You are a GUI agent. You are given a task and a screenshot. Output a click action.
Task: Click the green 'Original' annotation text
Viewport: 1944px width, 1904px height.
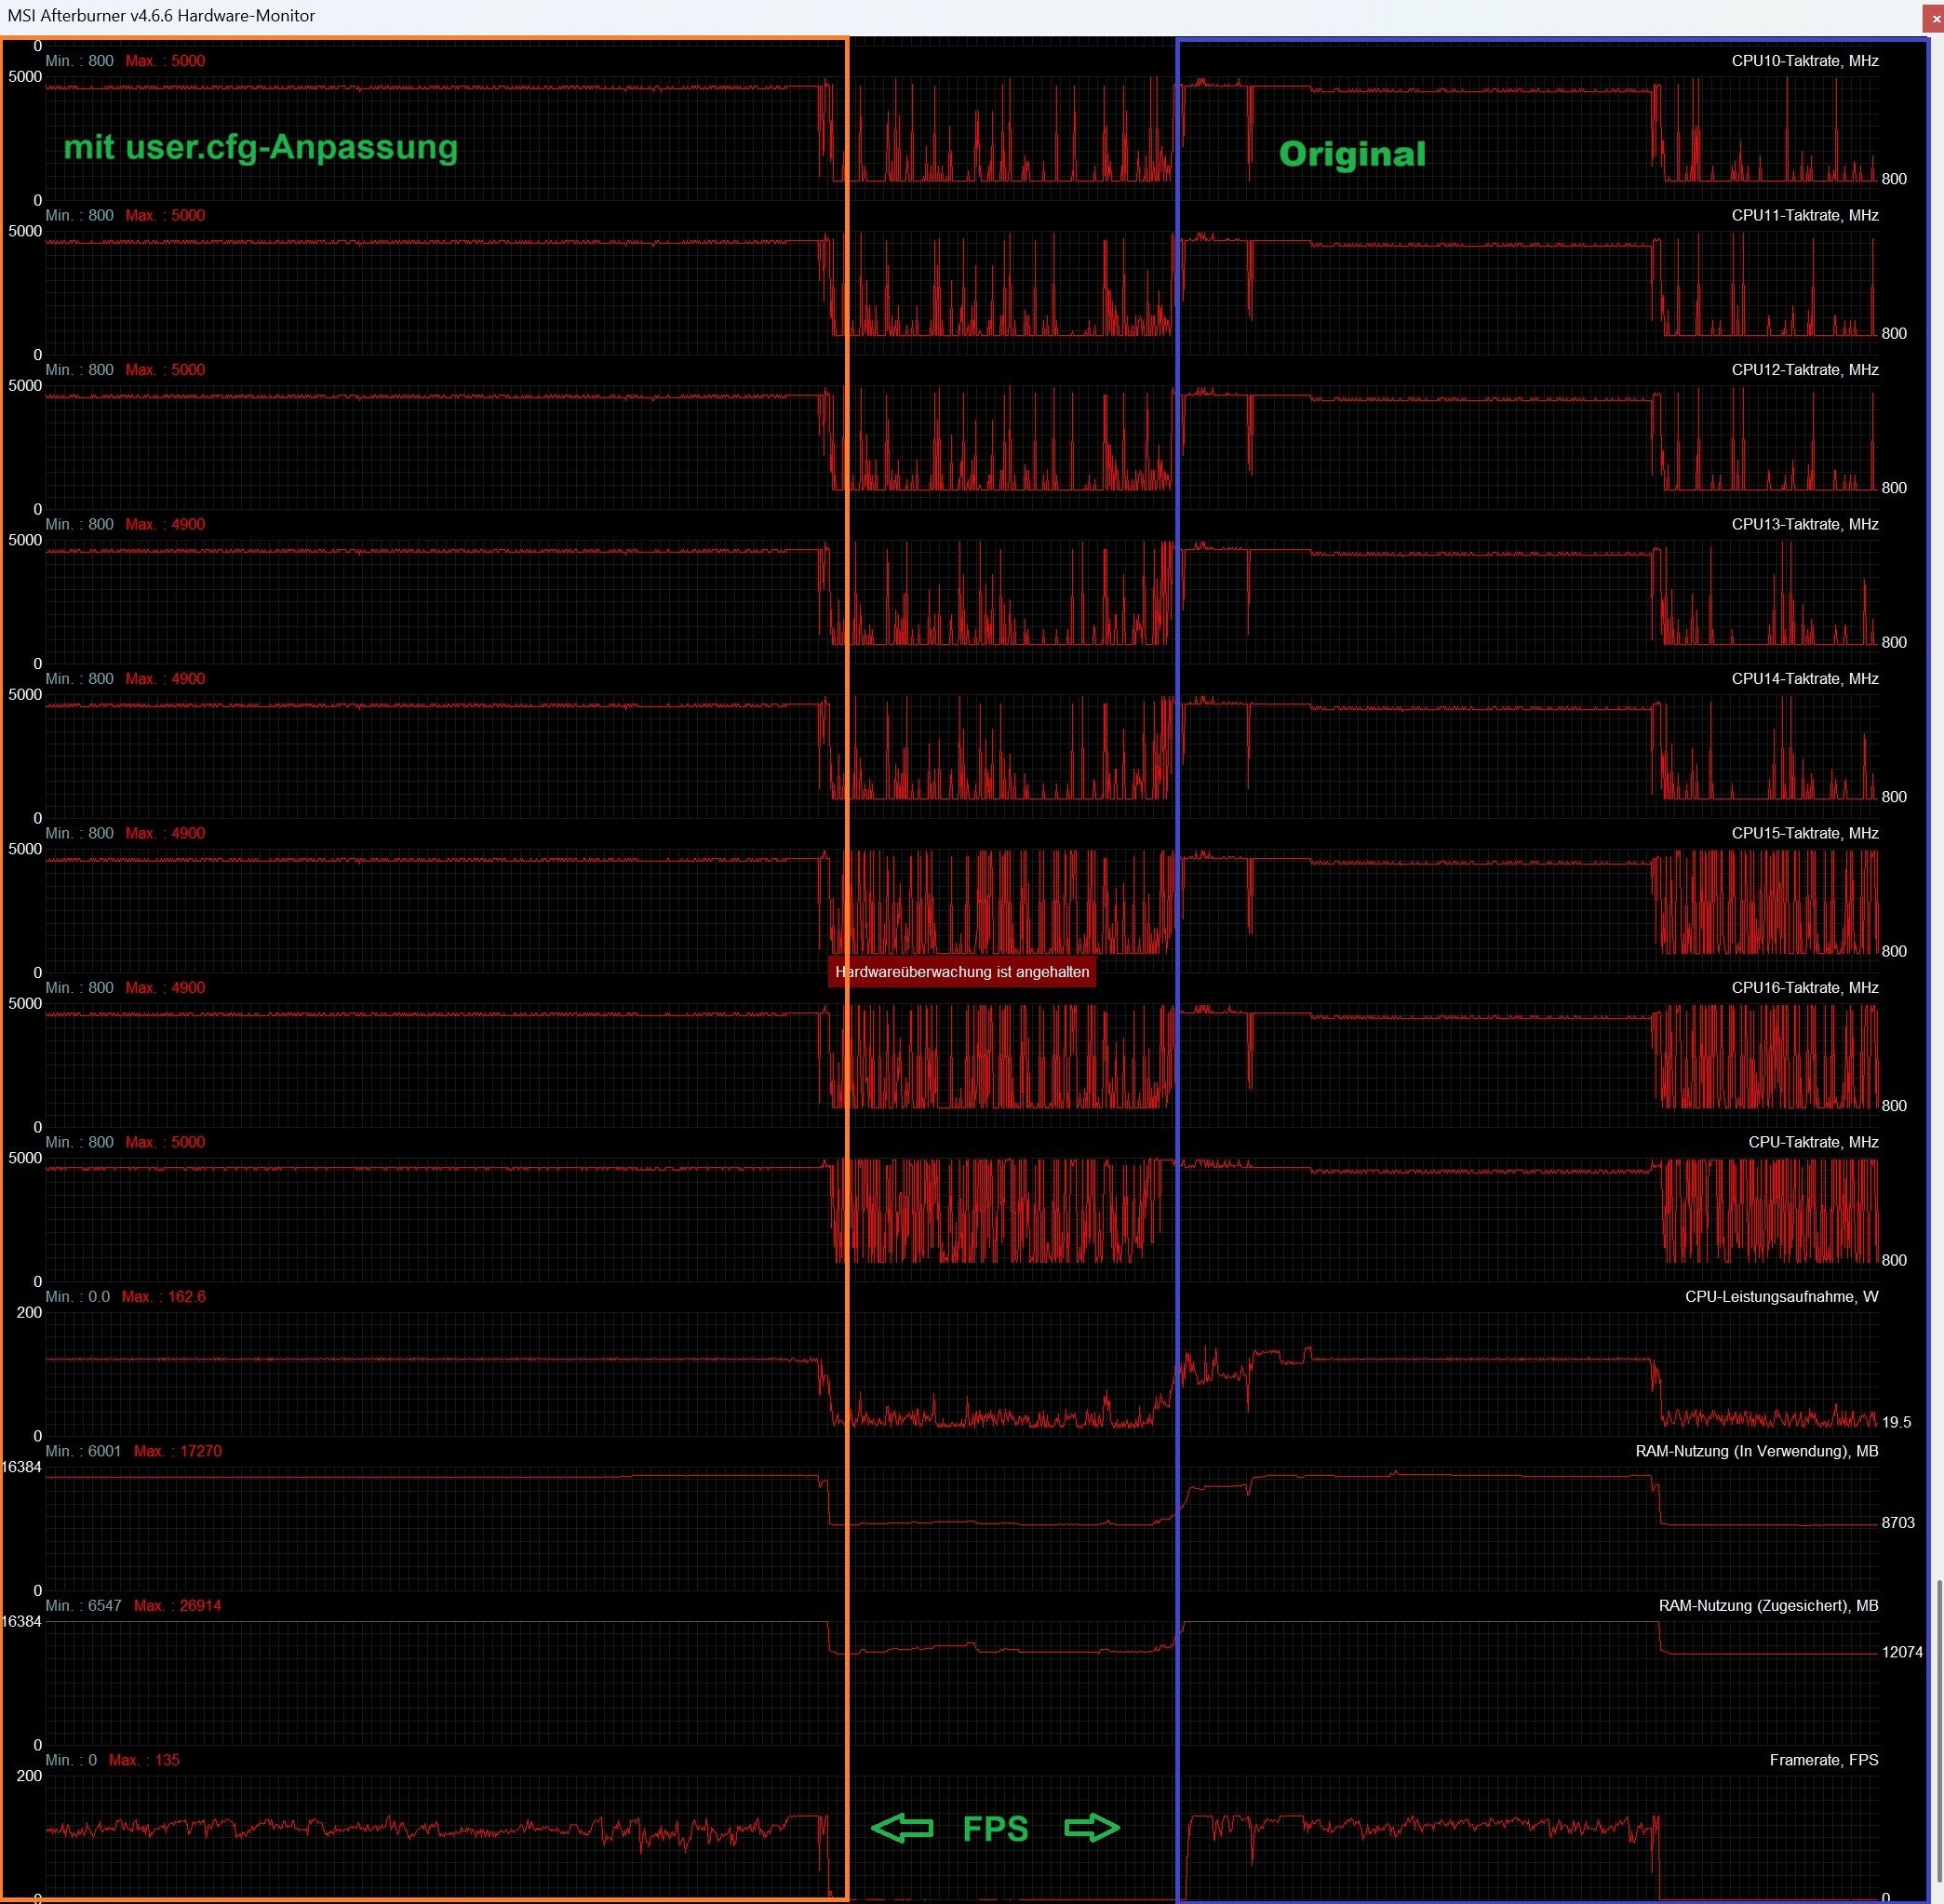coord(1352,154)
